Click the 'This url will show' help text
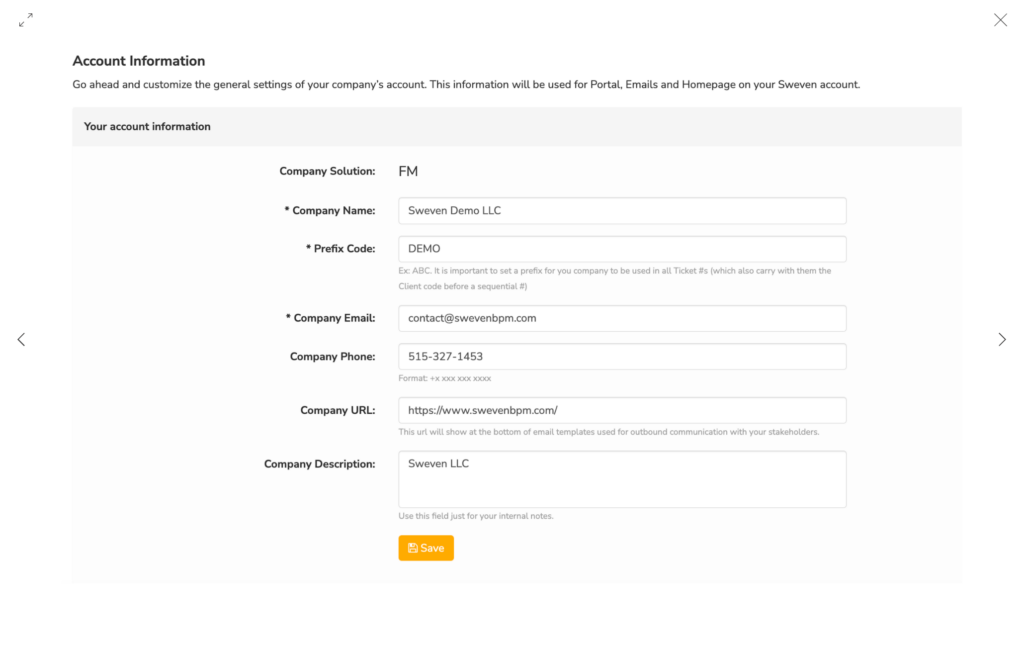The width and height of the screenshot is (1024, 648). click(609, 432)
